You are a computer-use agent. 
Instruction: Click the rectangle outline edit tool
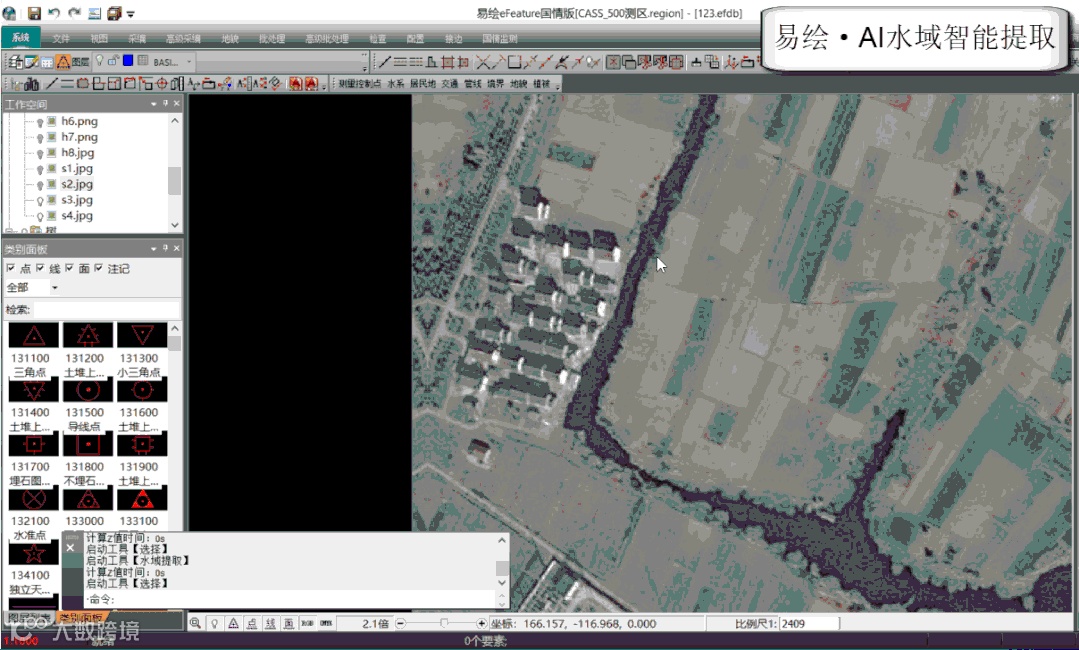click(514, 63)
